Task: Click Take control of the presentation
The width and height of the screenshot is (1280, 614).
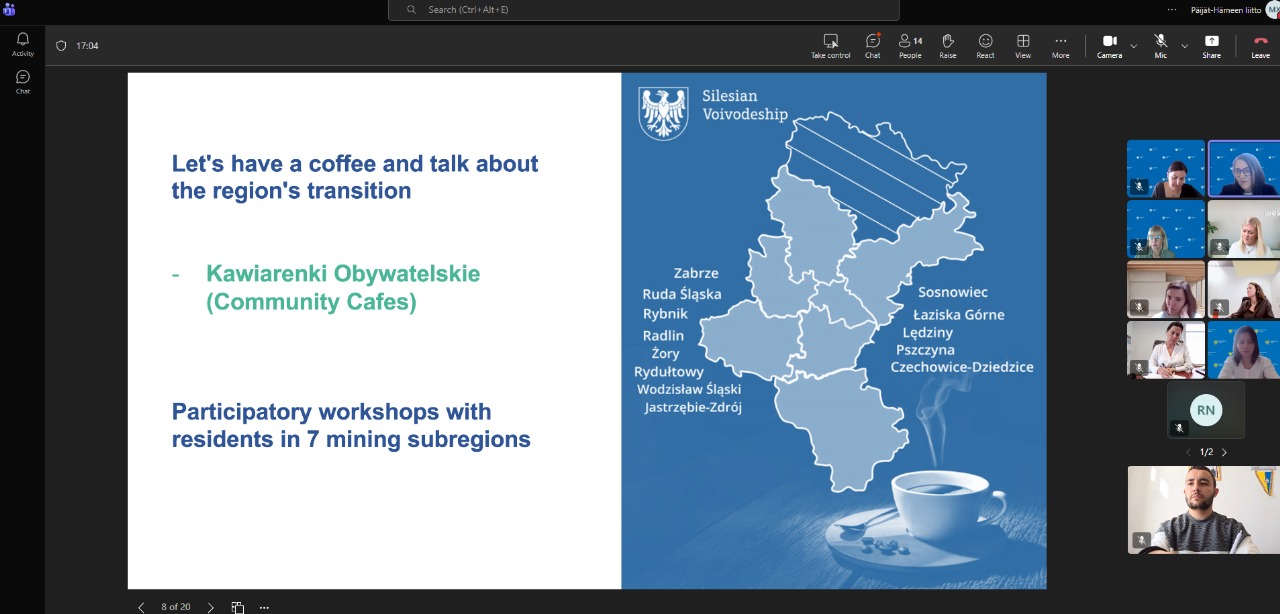Action: click(830, 45)
